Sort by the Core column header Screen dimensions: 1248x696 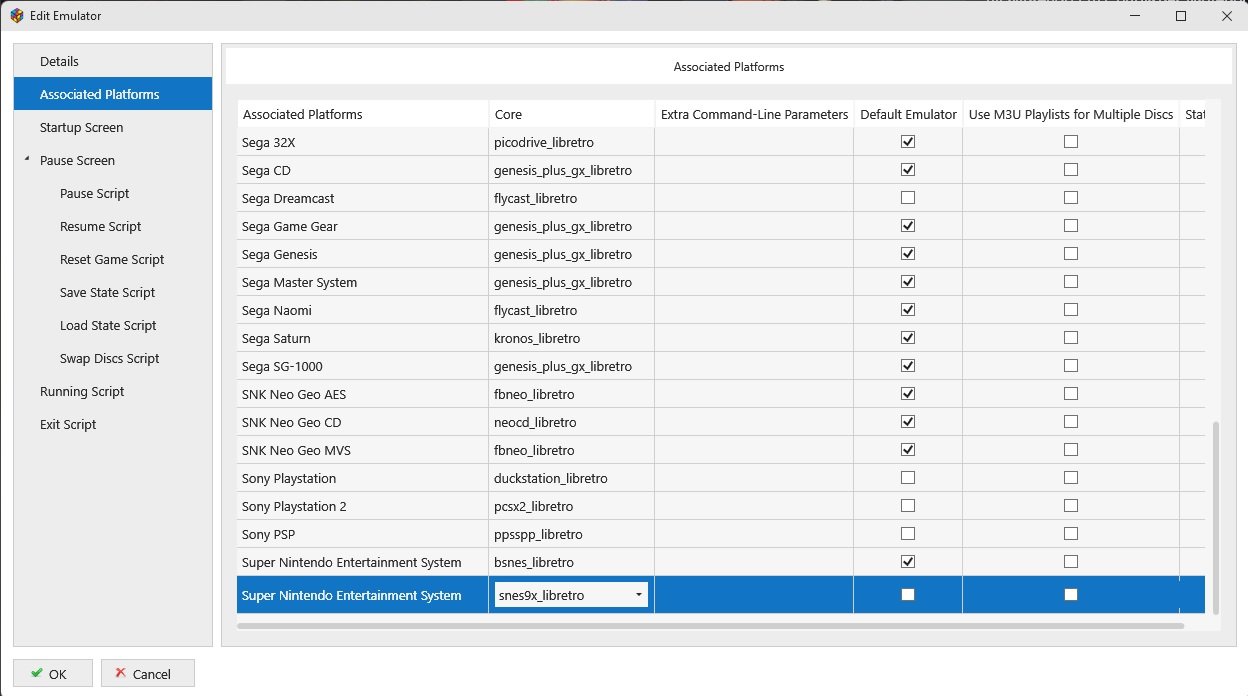572,114
